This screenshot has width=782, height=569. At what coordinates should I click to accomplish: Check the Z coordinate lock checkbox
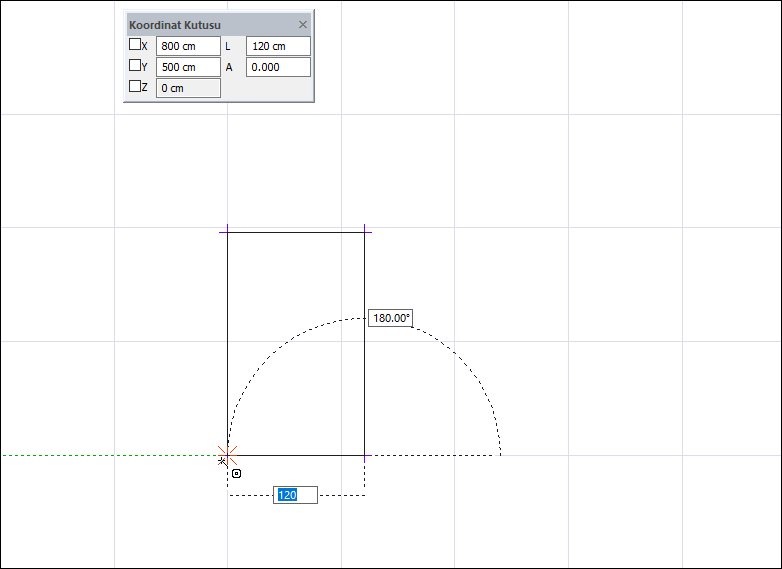[135, 87]
